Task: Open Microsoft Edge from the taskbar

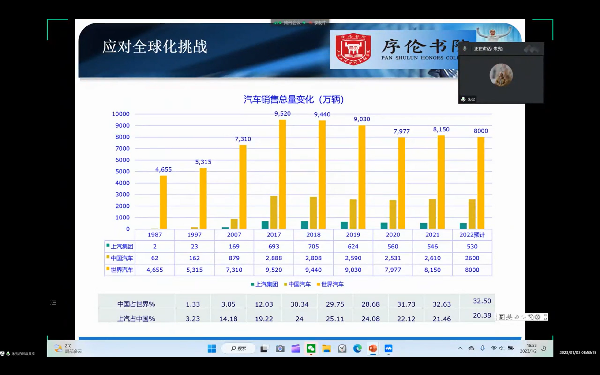Action: click(357, 349)
